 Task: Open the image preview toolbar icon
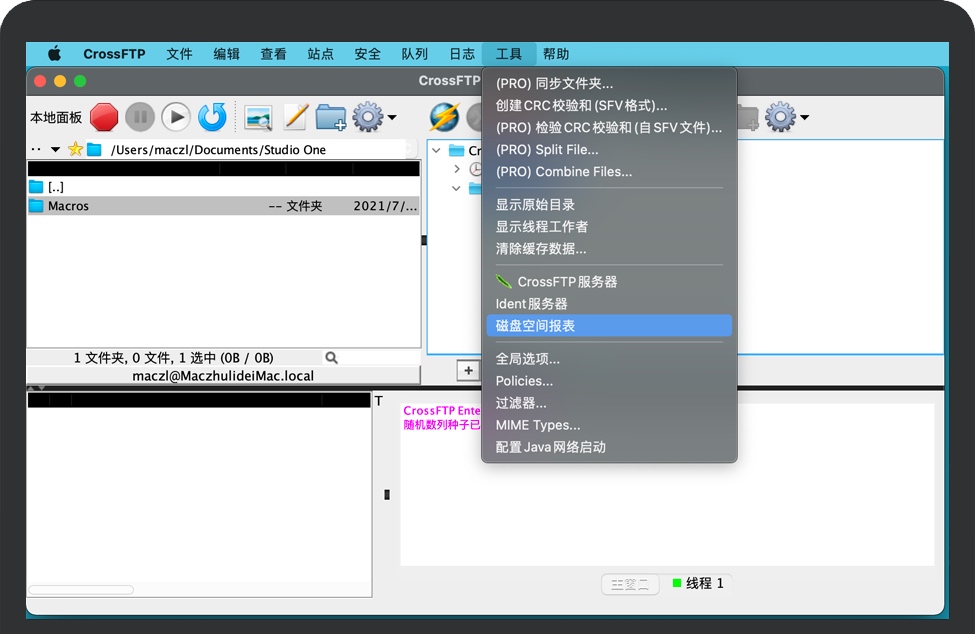258,116
